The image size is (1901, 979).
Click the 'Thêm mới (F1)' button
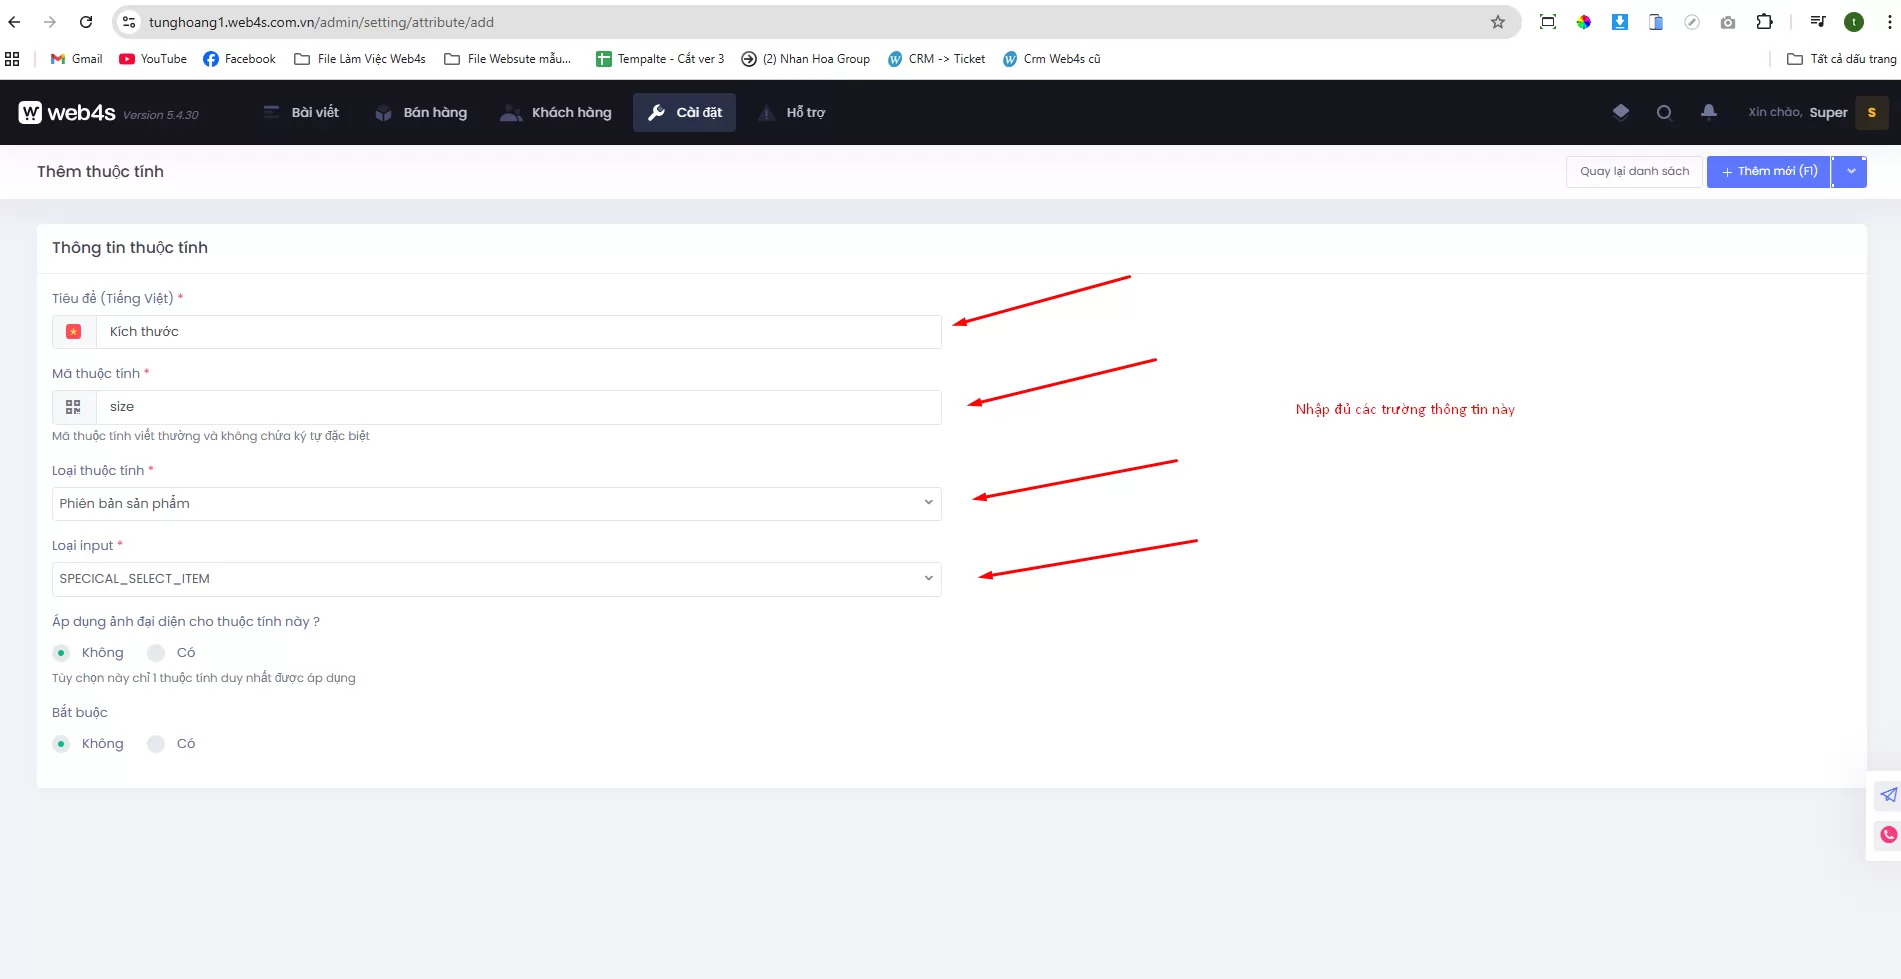coord(1768,172)
